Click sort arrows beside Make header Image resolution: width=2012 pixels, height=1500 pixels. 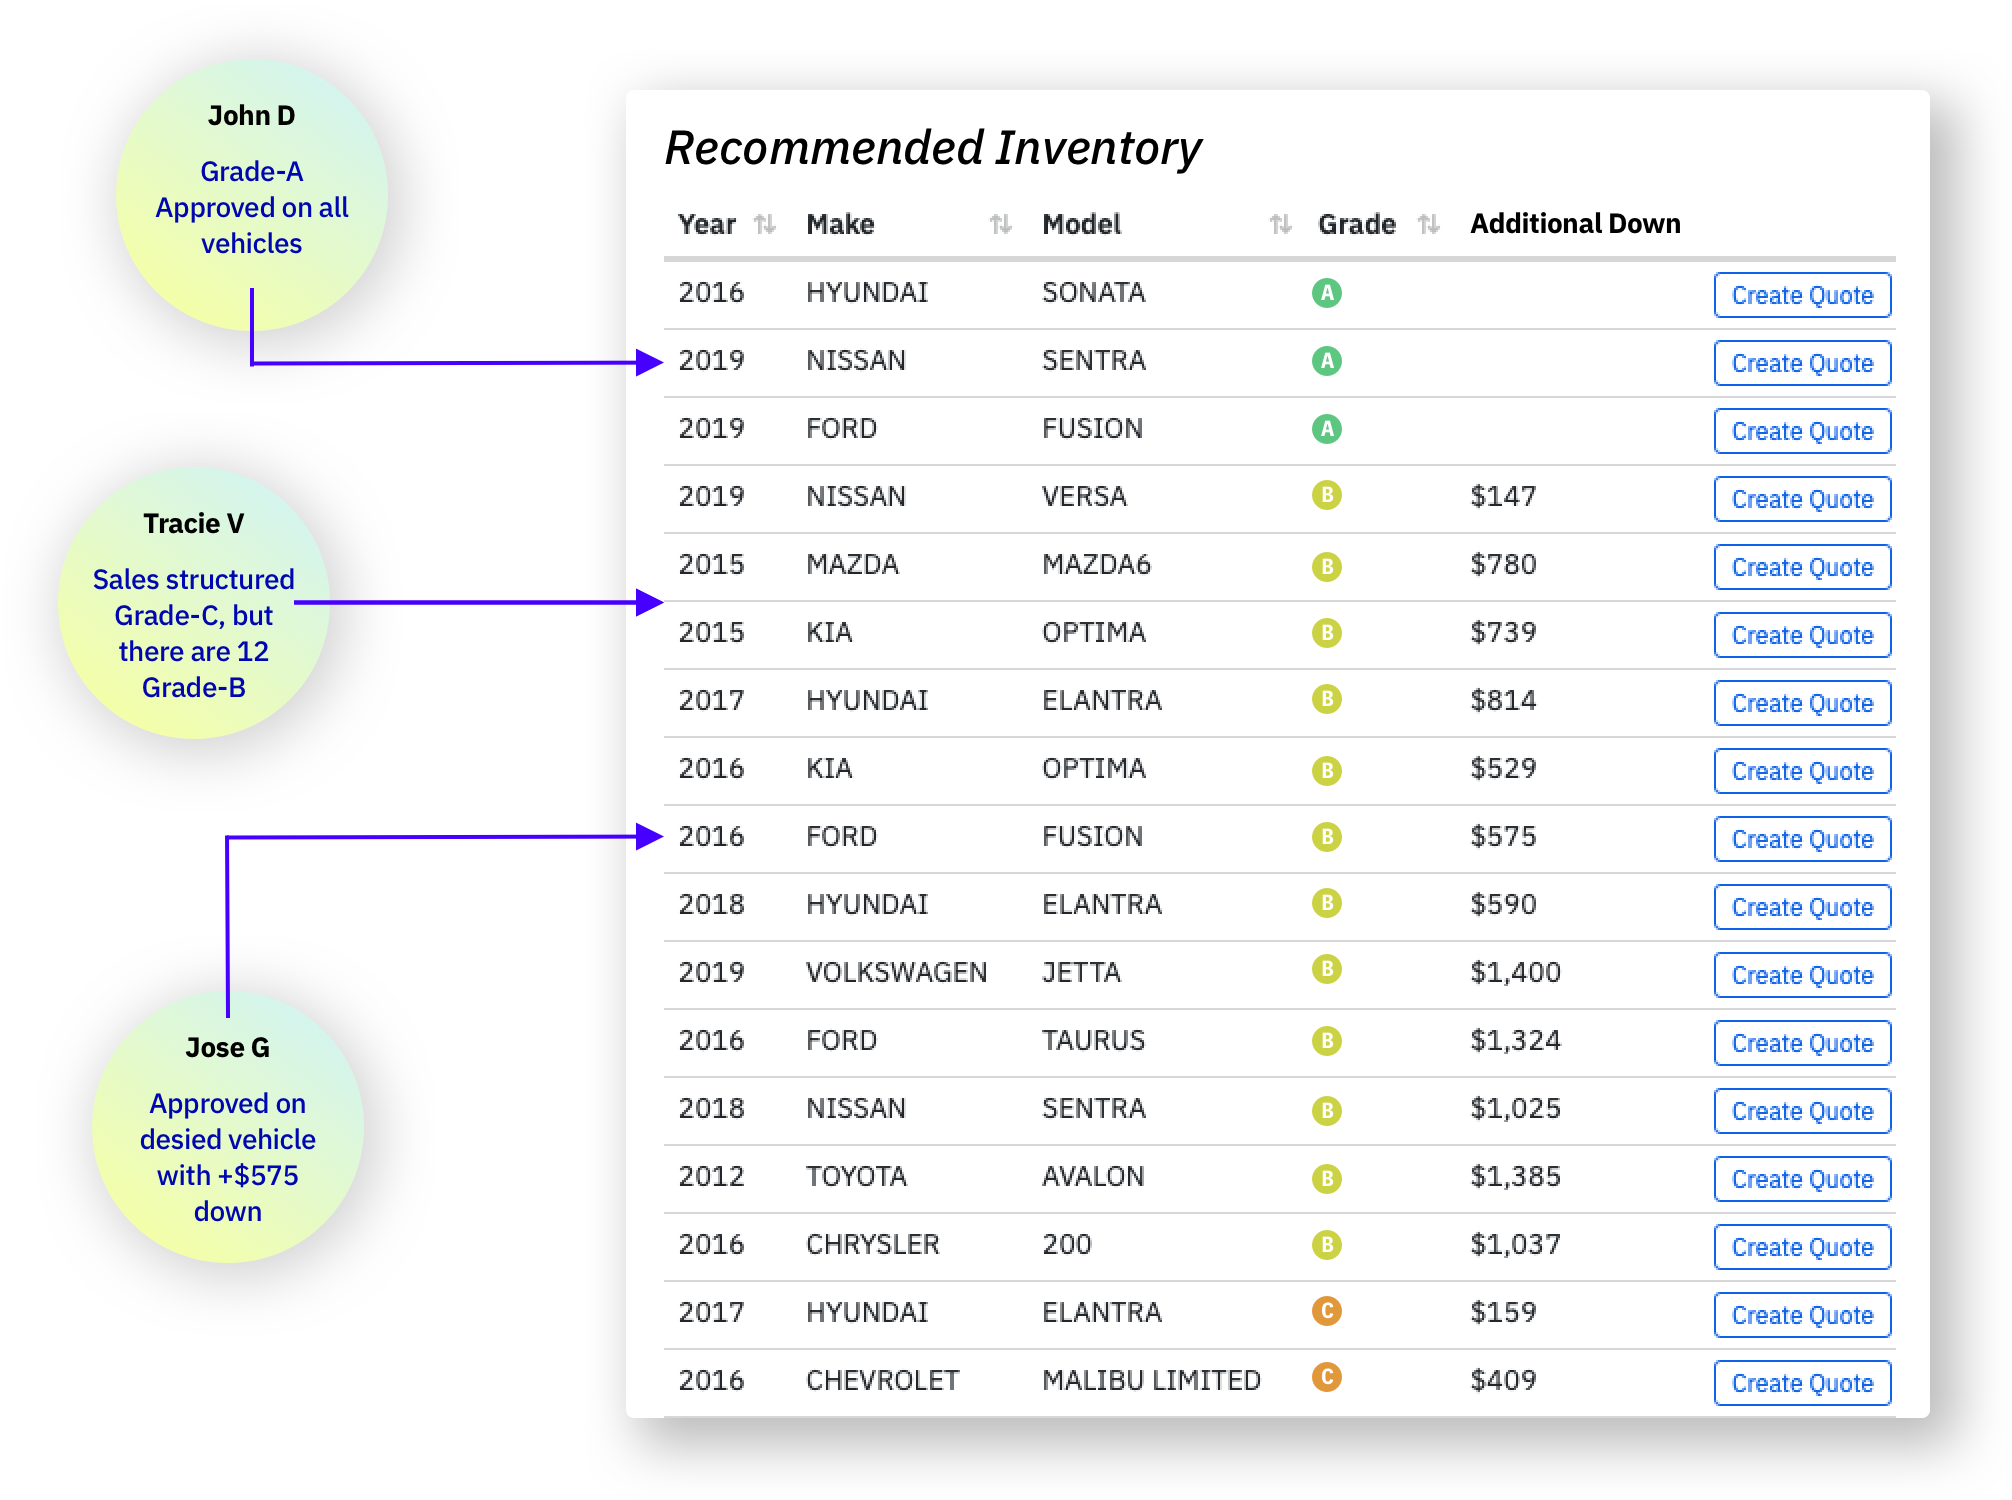point(1000,224)
